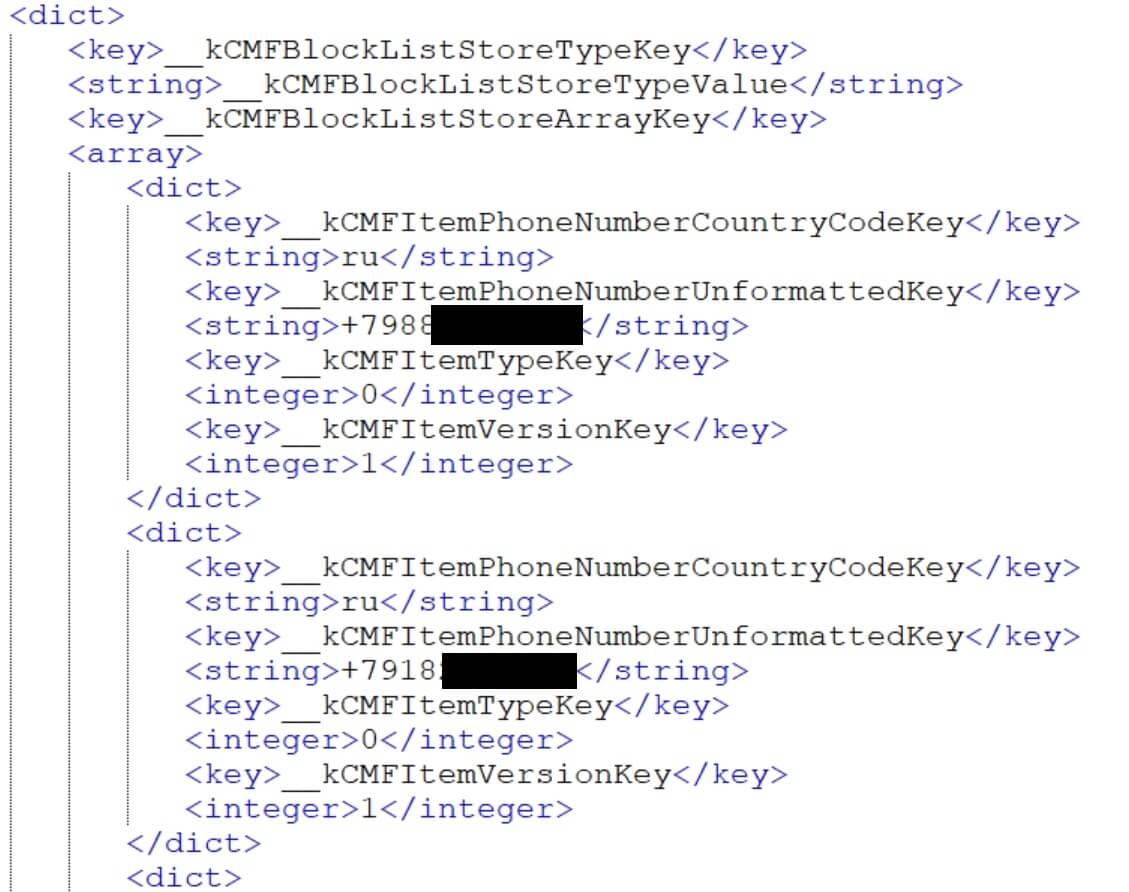Image resolution: width=1129 pixels, height=892 pixels.
Task: Select first kCMFItemPhoneNumberUnformattedKey line
Action: (x=632, y=292)
